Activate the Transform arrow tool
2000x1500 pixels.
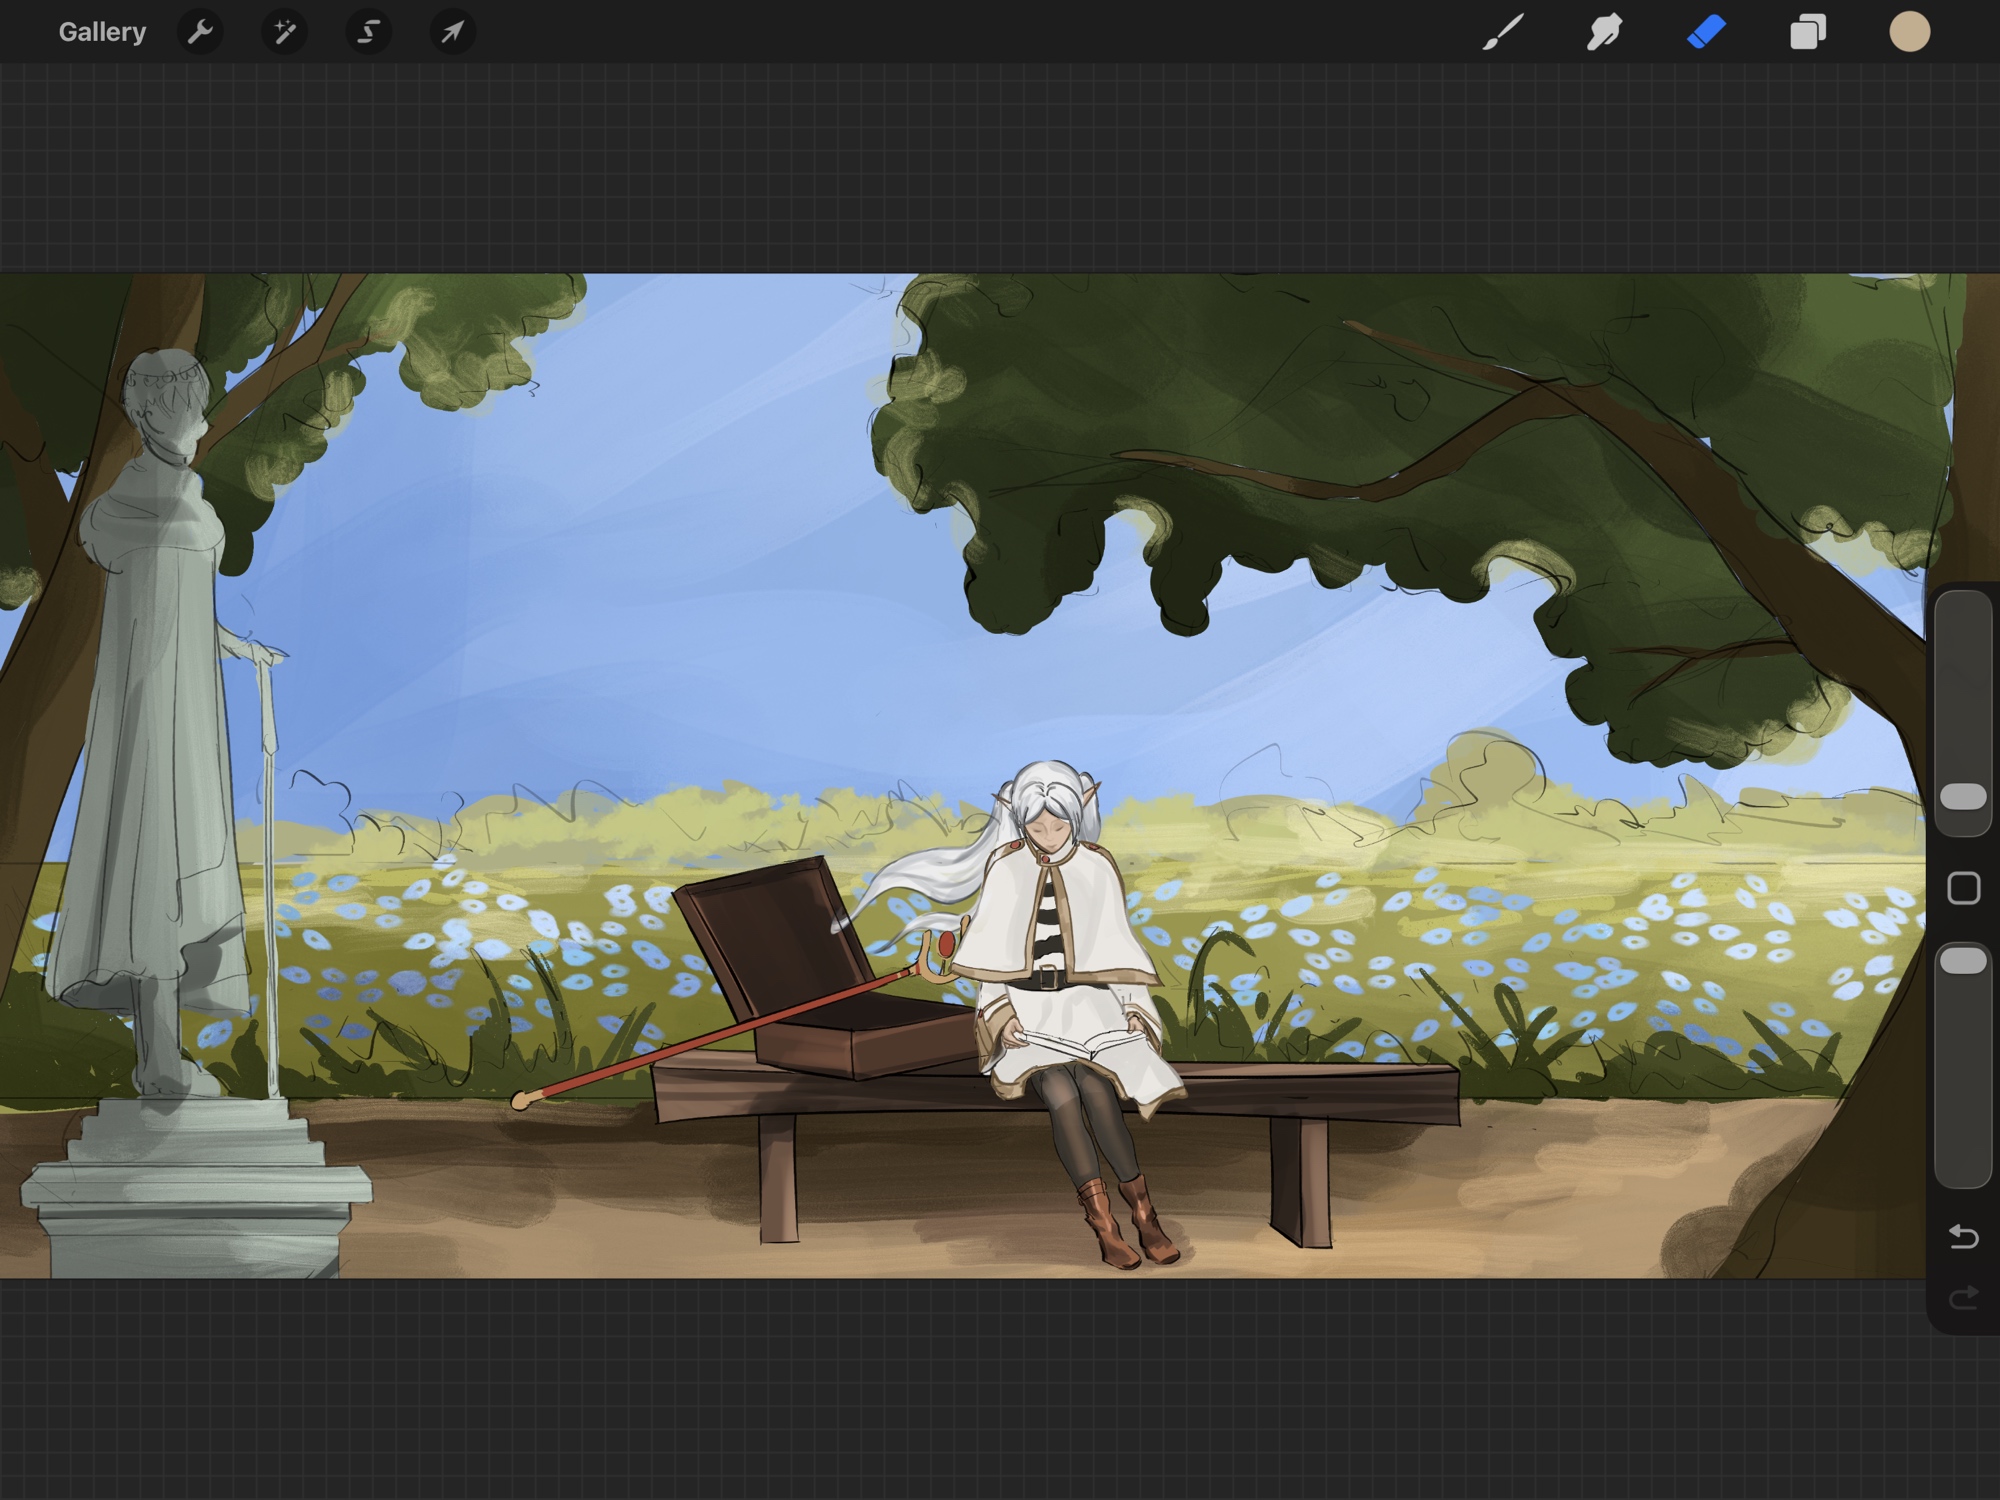click(453, 32)
